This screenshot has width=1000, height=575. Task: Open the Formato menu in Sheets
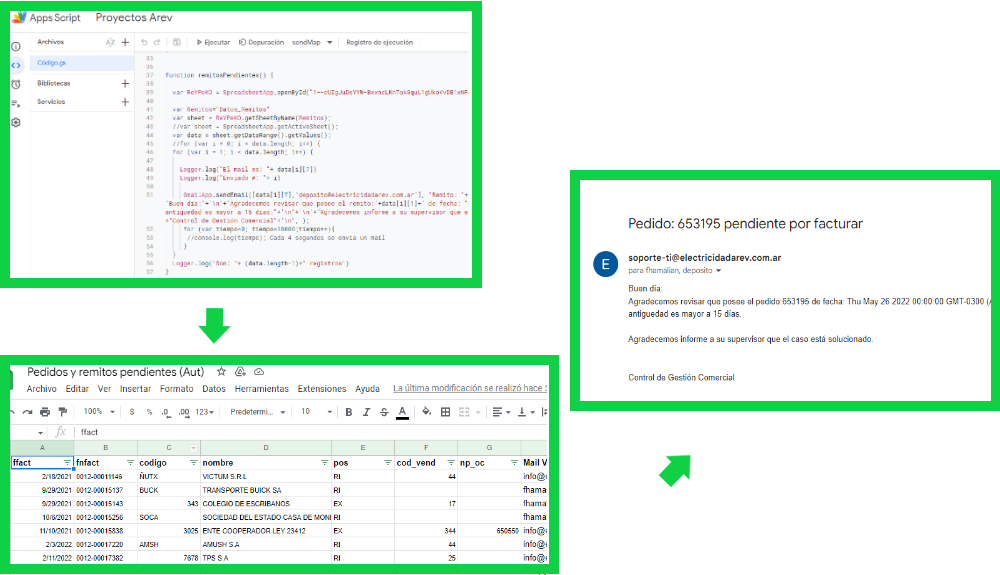177,388
